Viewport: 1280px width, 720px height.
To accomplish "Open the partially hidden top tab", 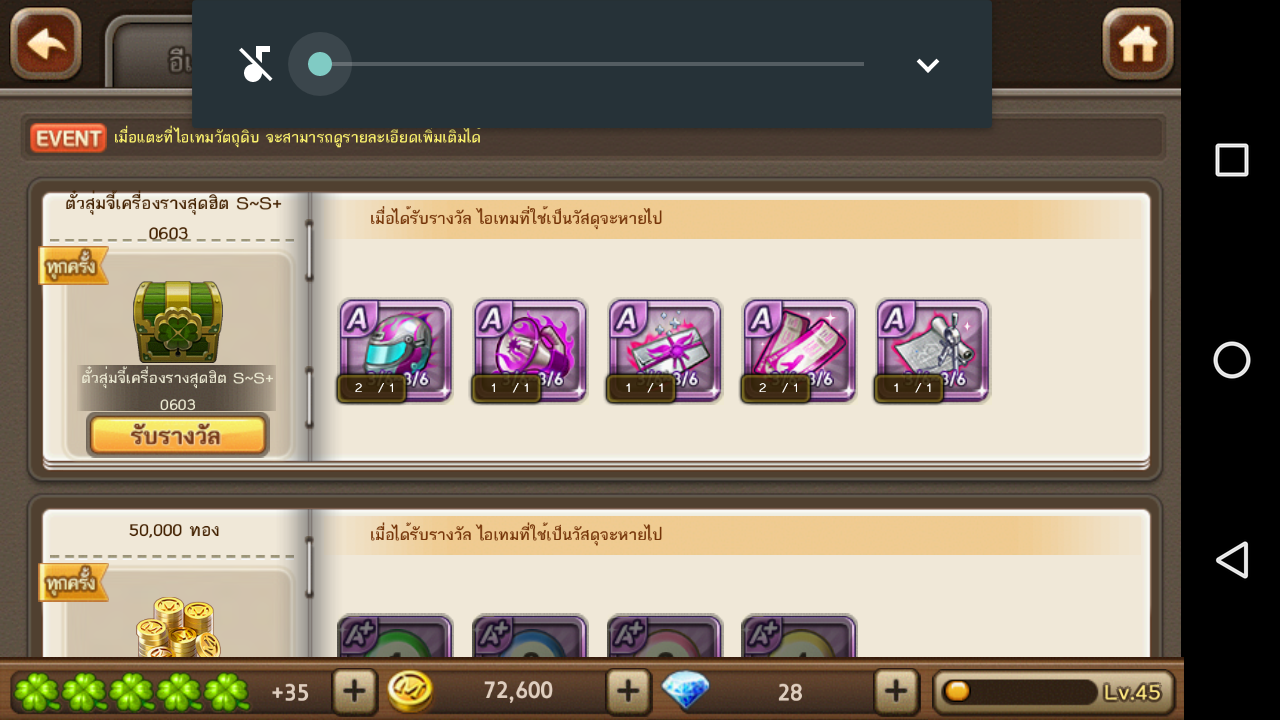I will [x=150, y=54].
